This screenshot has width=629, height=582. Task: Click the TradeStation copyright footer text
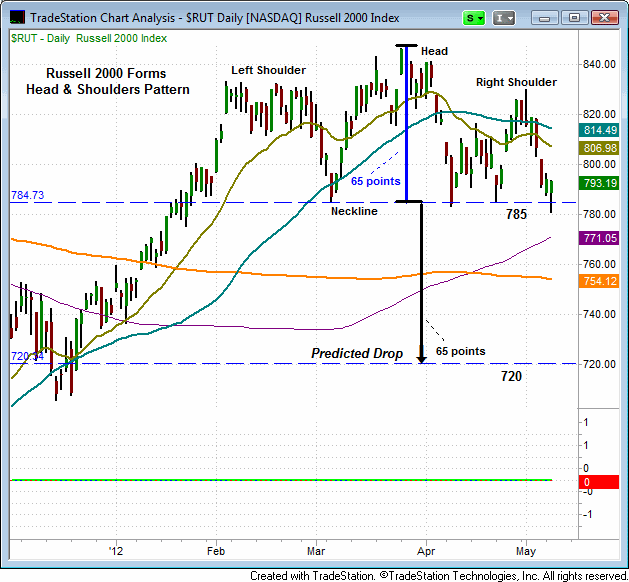coord(439,576)
